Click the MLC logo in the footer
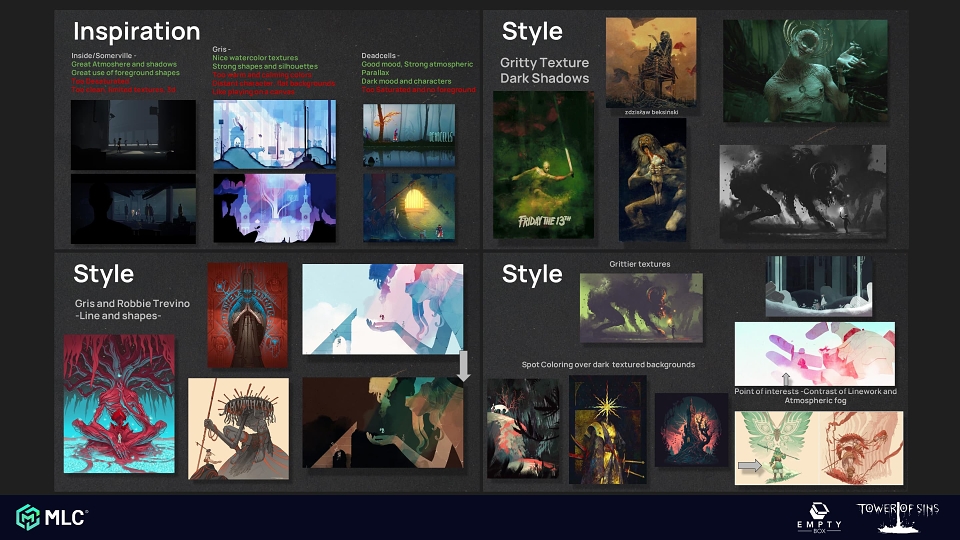Viewport: 960px width, 540px height. click(52, 517)
